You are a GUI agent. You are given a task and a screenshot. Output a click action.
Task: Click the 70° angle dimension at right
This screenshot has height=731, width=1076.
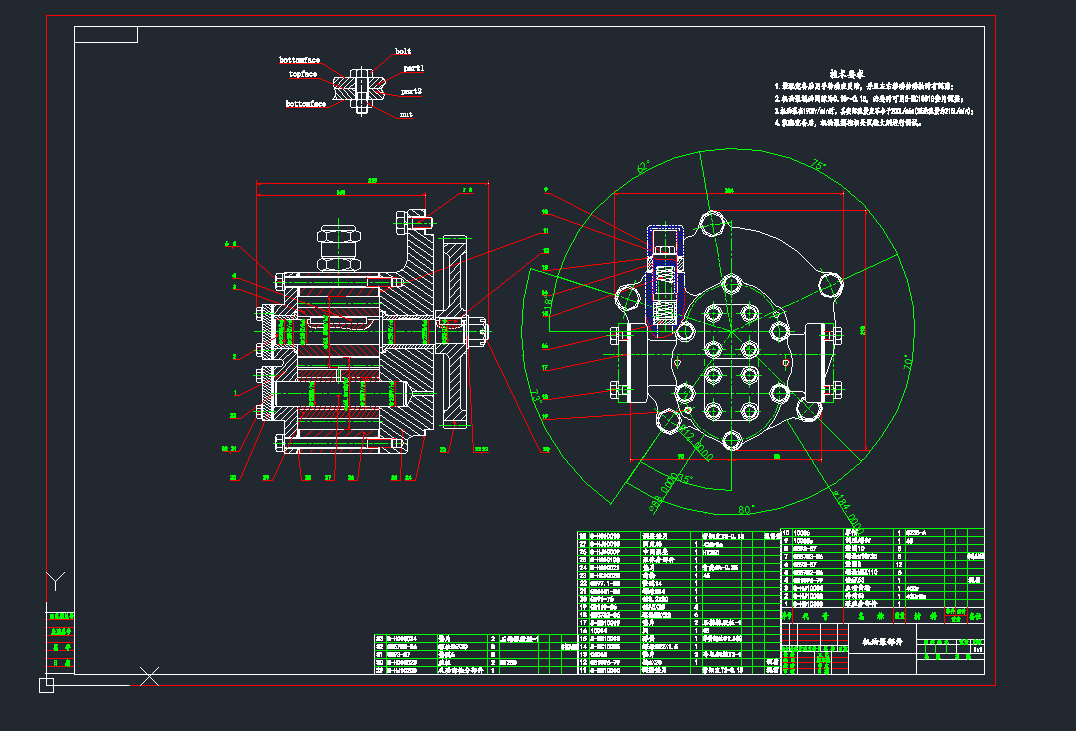(x=906, y=360)
